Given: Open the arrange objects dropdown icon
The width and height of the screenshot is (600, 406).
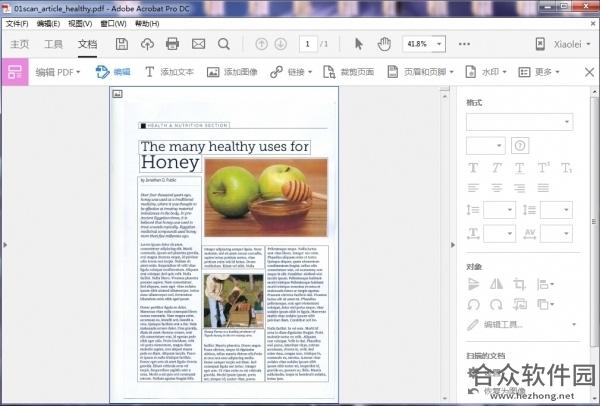Looking at the screenshot, I should tap(545, 305).
